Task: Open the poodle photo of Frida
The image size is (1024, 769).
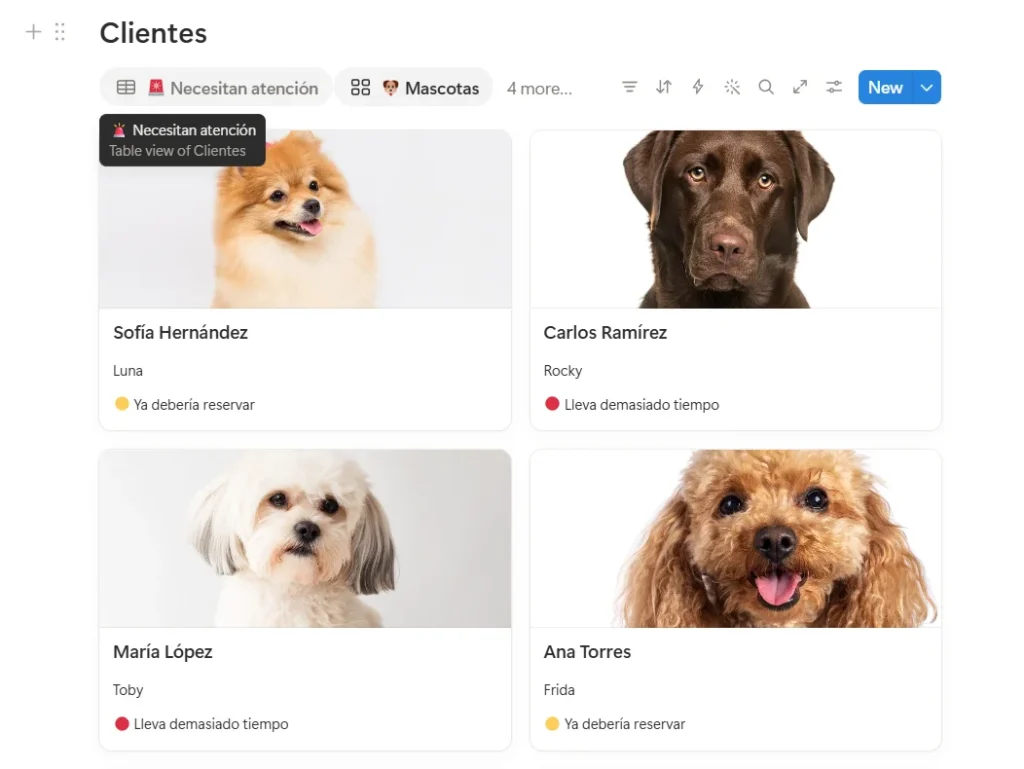Action: pyautogui.click(x=735, y=539)
